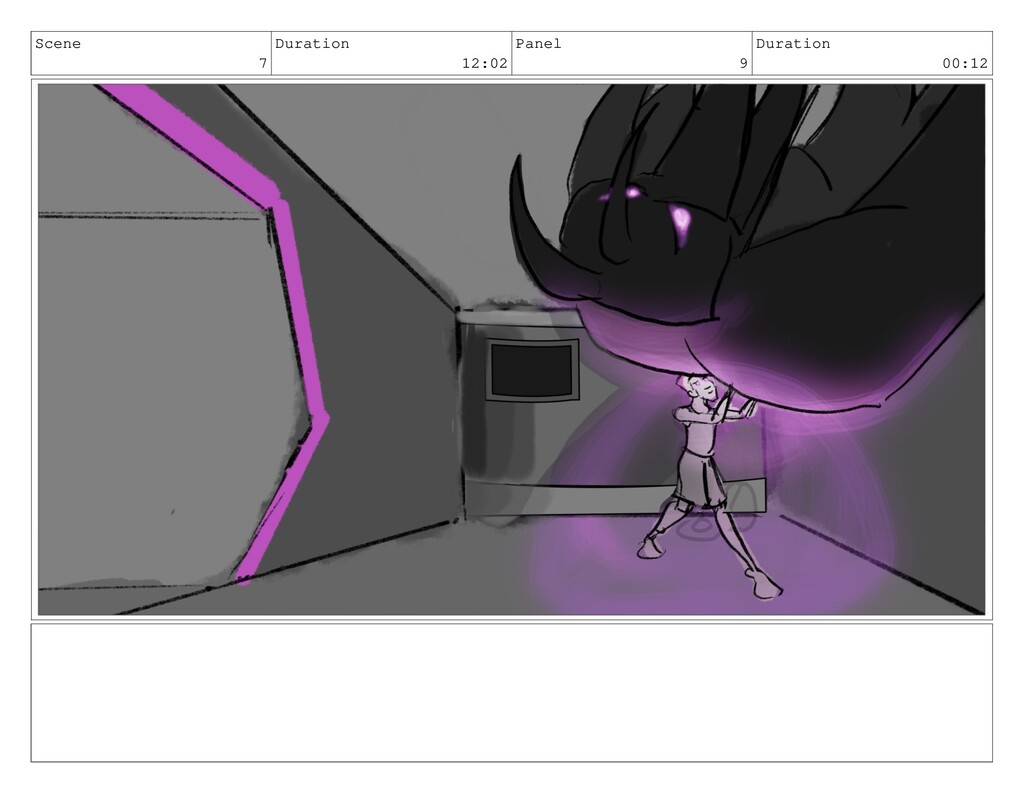Select the panel number '9'
Image resolution: width=1024 pixels, height=793 pixels.
coord(743,63)
